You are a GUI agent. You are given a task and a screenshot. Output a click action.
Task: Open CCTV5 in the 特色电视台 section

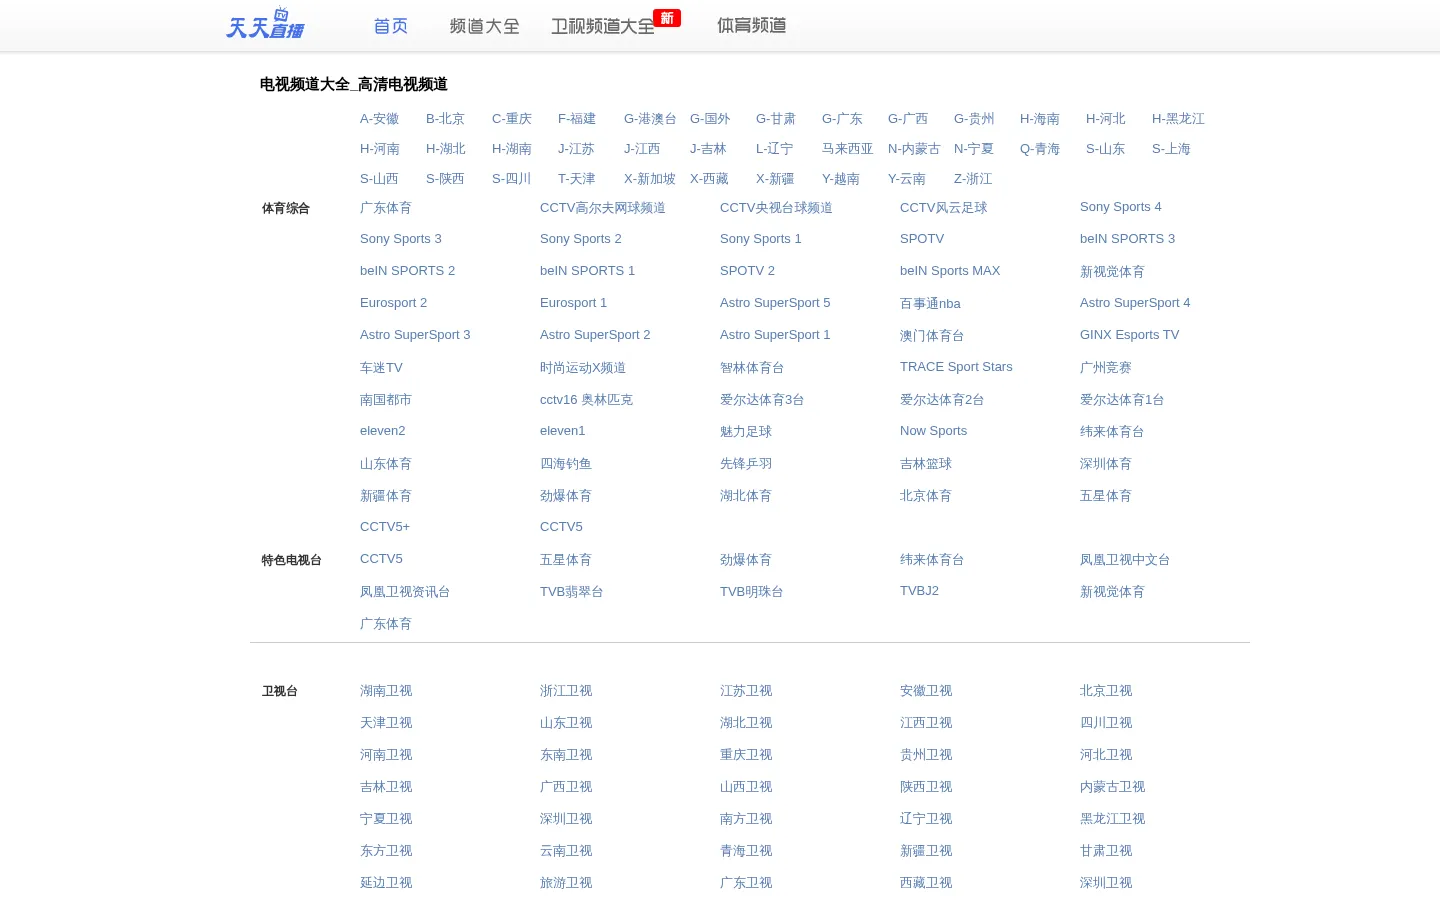(381, 559)
